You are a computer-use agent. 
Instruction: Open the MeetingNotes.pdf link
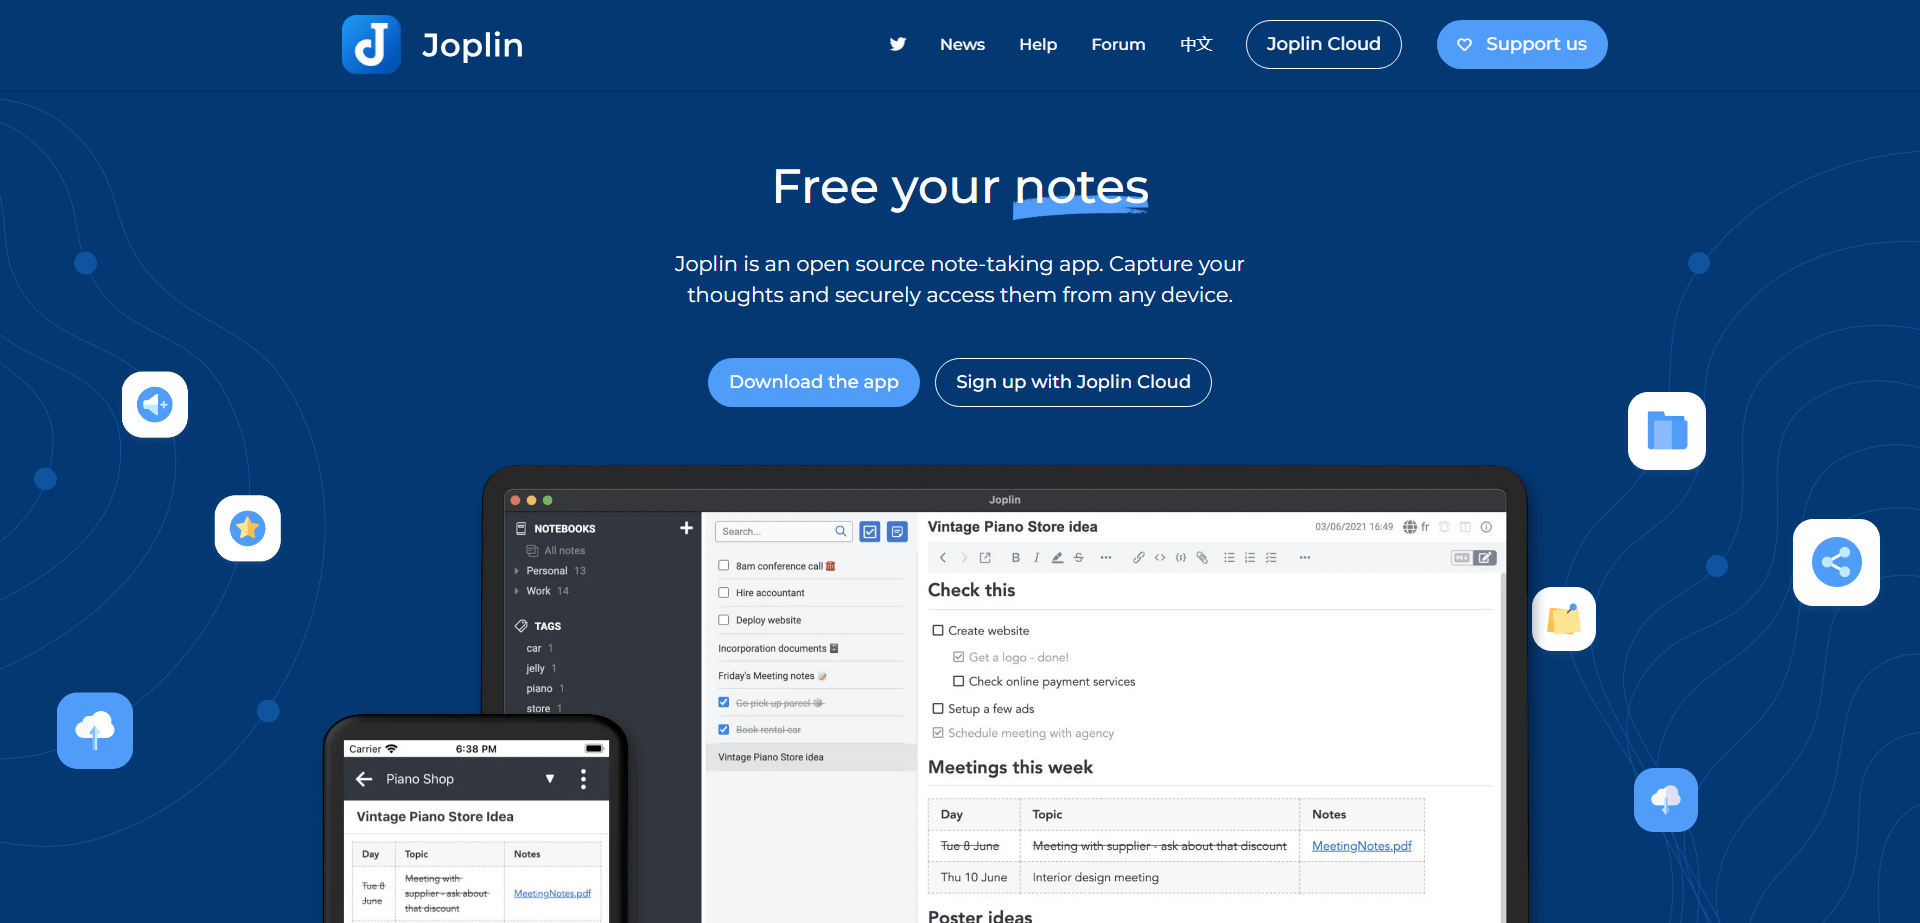(x=1362, y=845)
